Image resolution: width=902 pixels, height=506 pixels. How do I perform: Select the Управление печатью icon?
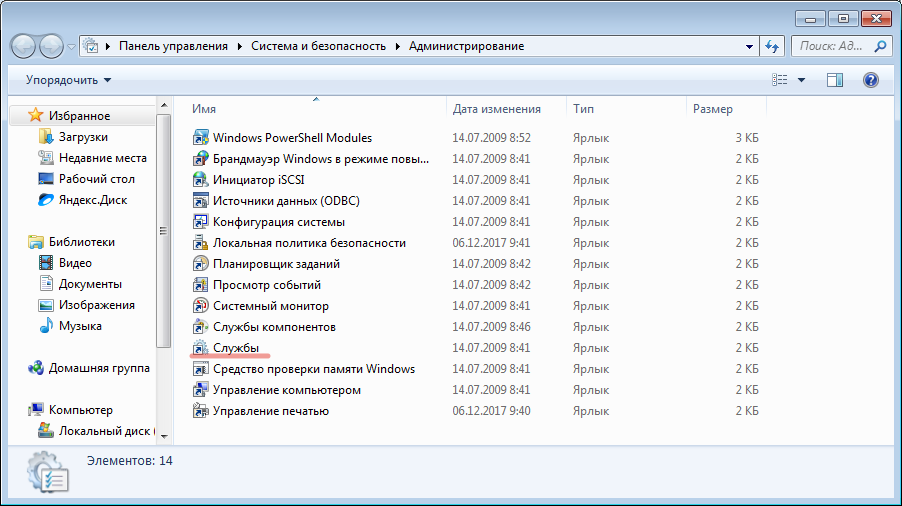click(x=200, y=411)
